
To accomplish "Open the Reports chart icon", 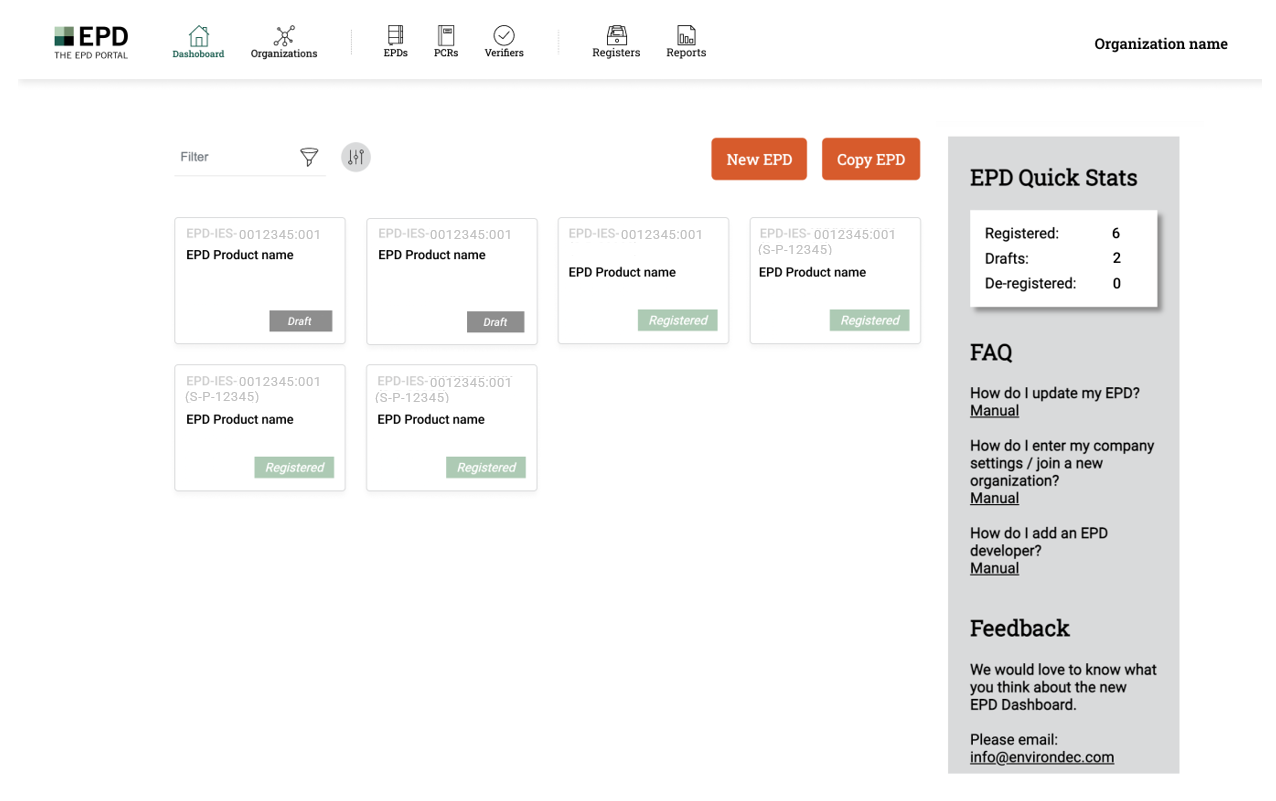I will [686, 36].
